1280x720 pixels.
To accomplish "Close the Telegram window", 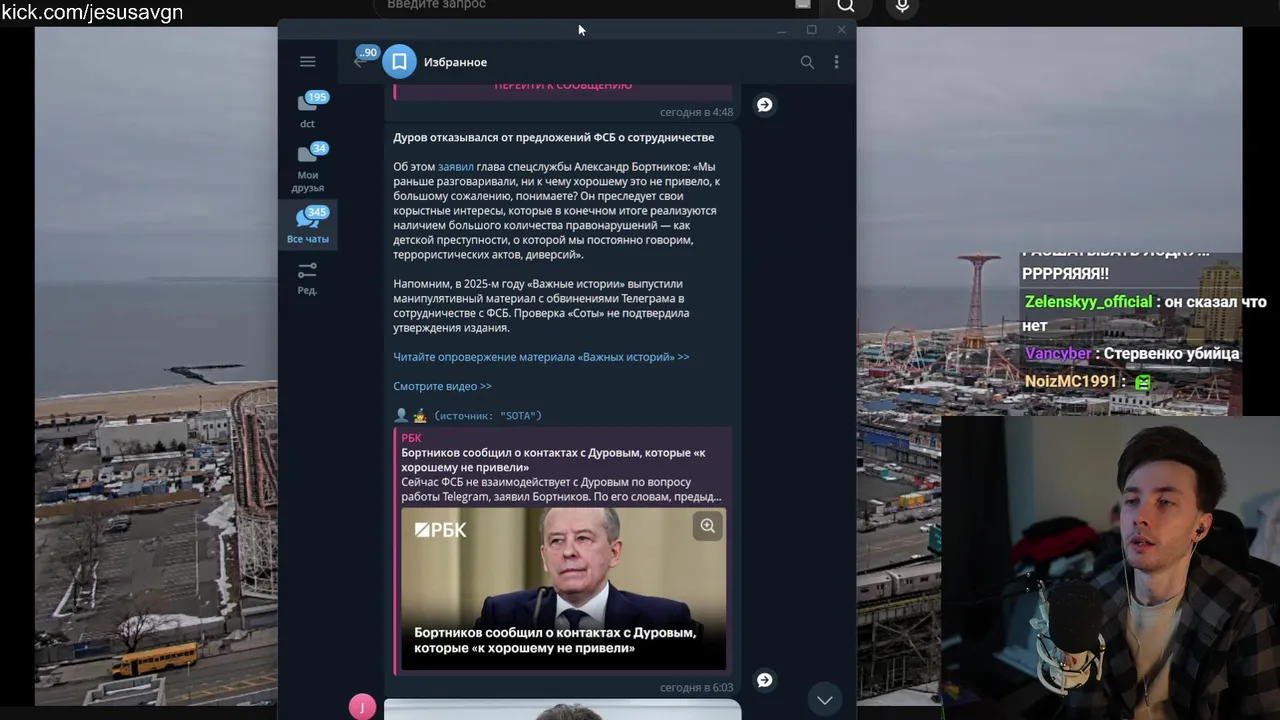I will click(x=841, y=30).
